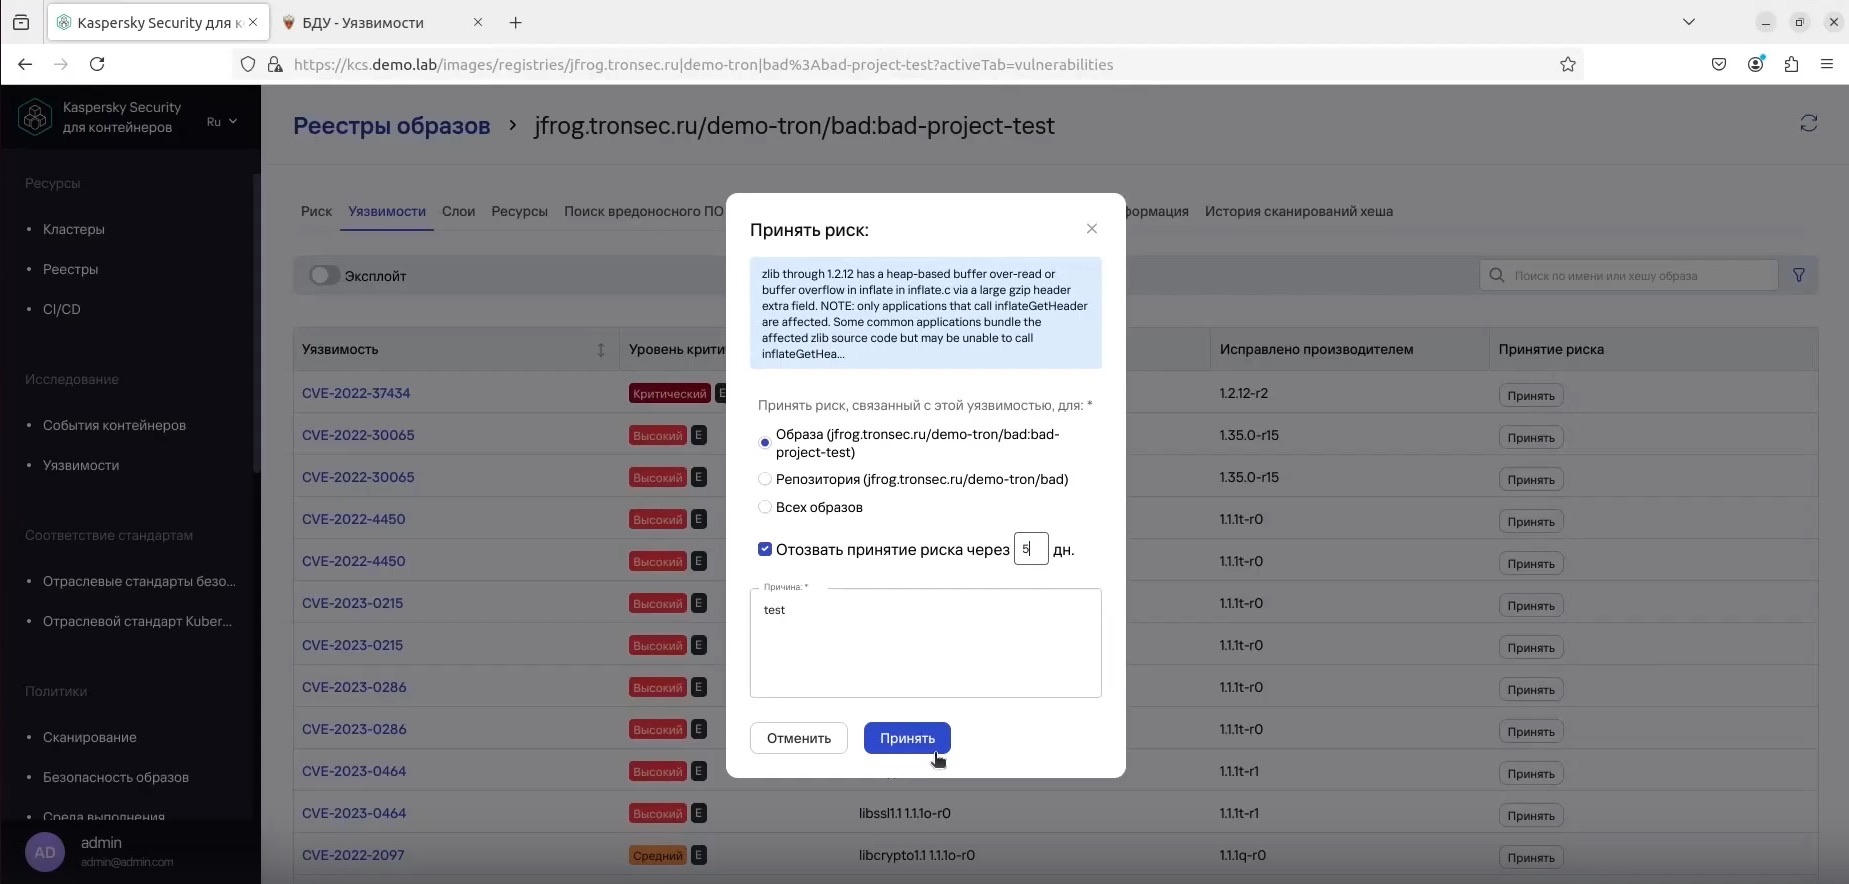Open Уязвимости in the sidebar
Image resolution: width=1849 pixels, height=884 pixels.
[x=81, y=465]
